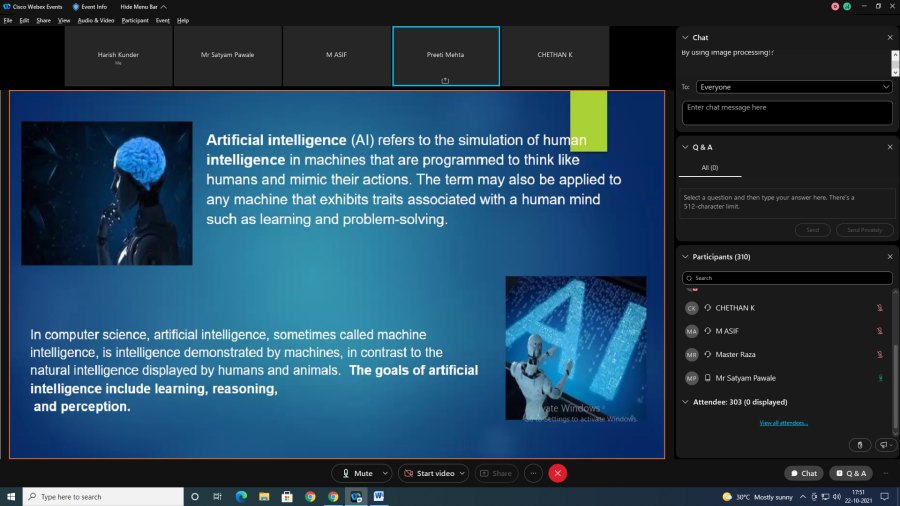900x506 pixels.
Task: Click the red leave meeting button
Action: click(x=558, y=473)
